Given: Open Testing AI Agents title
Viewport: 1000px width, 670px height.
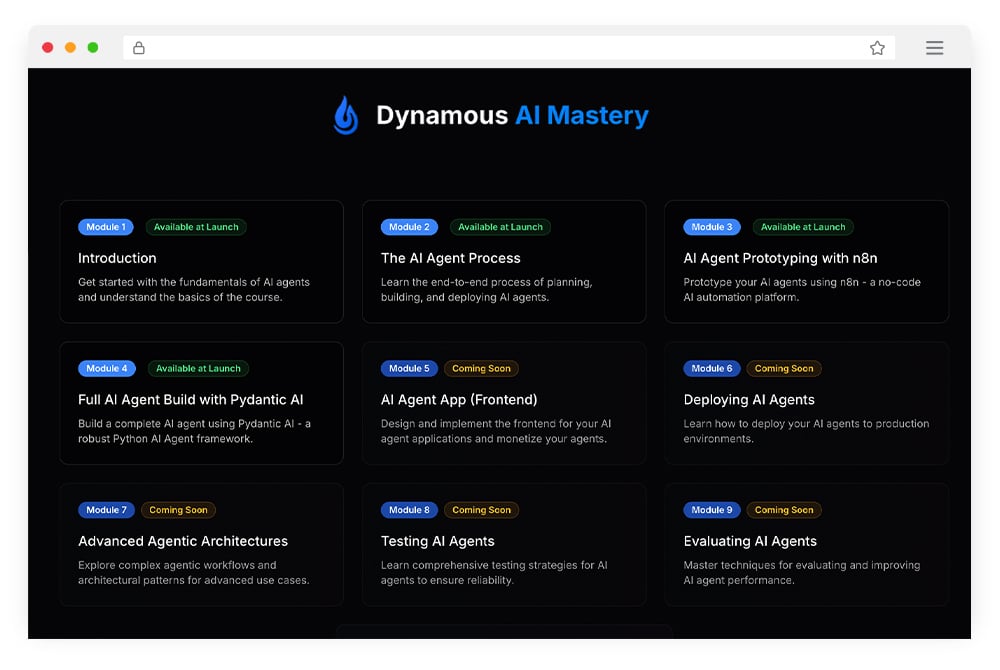Looking at the screenshot, I should tap(438, 541).
